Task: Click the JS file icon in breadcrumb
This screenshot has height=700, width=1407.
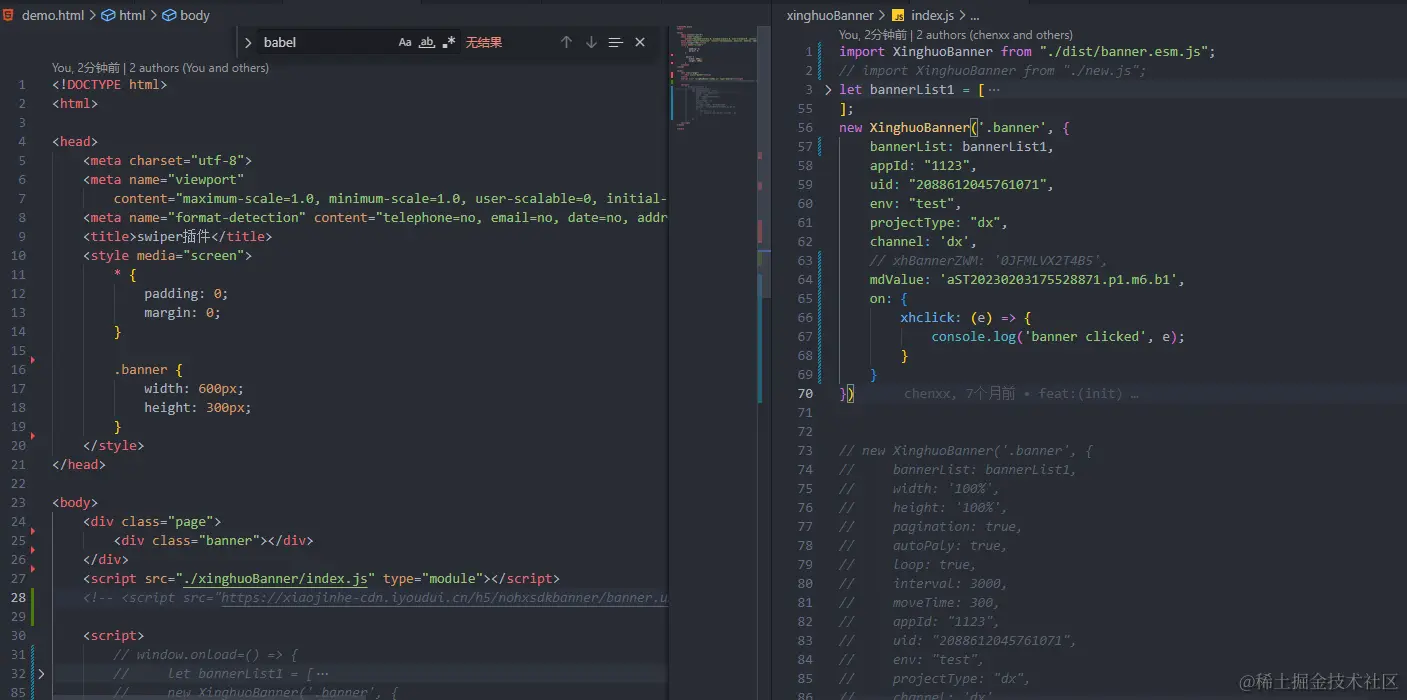Action: pyautogui.click(x=898, y=15)
